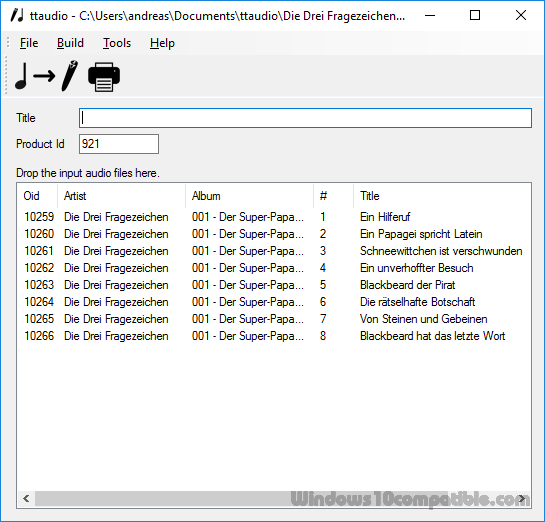
Task: Click the Product Id field showing 921
Action: coord(119,144)
